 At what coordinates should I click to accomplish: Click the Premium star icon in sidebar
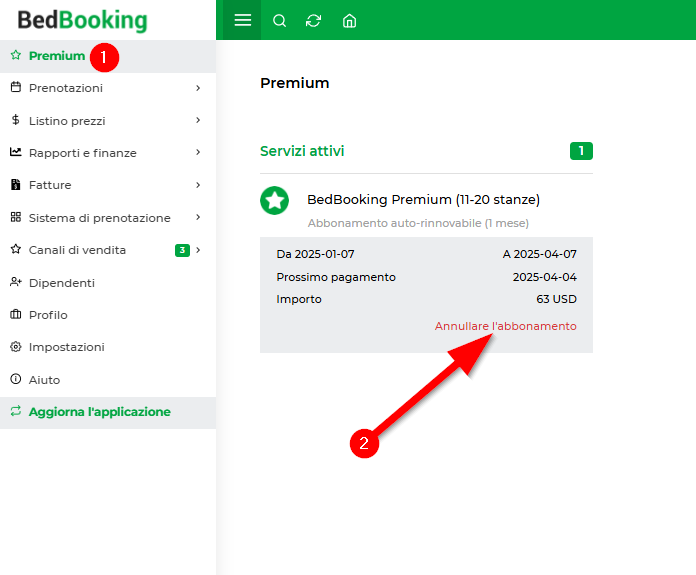(x=16, y=55)
